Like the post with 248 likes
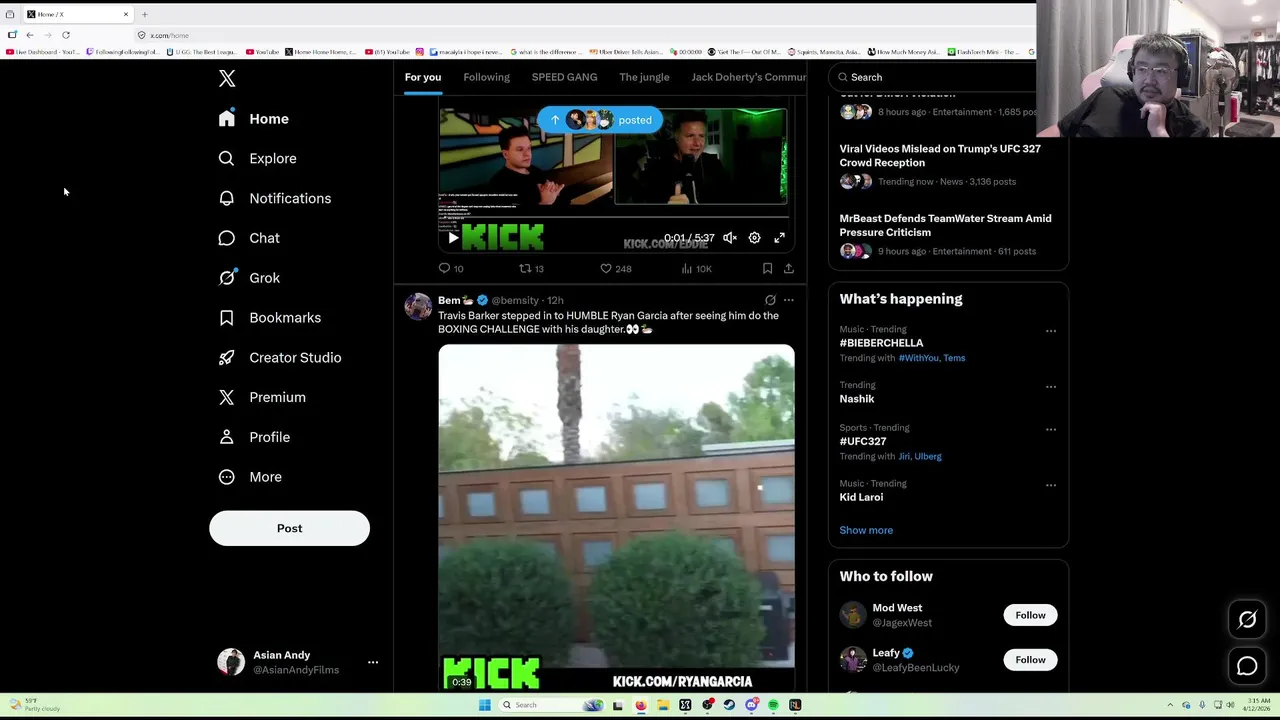This screenshot has height=720, width=1280. (615, 268)
